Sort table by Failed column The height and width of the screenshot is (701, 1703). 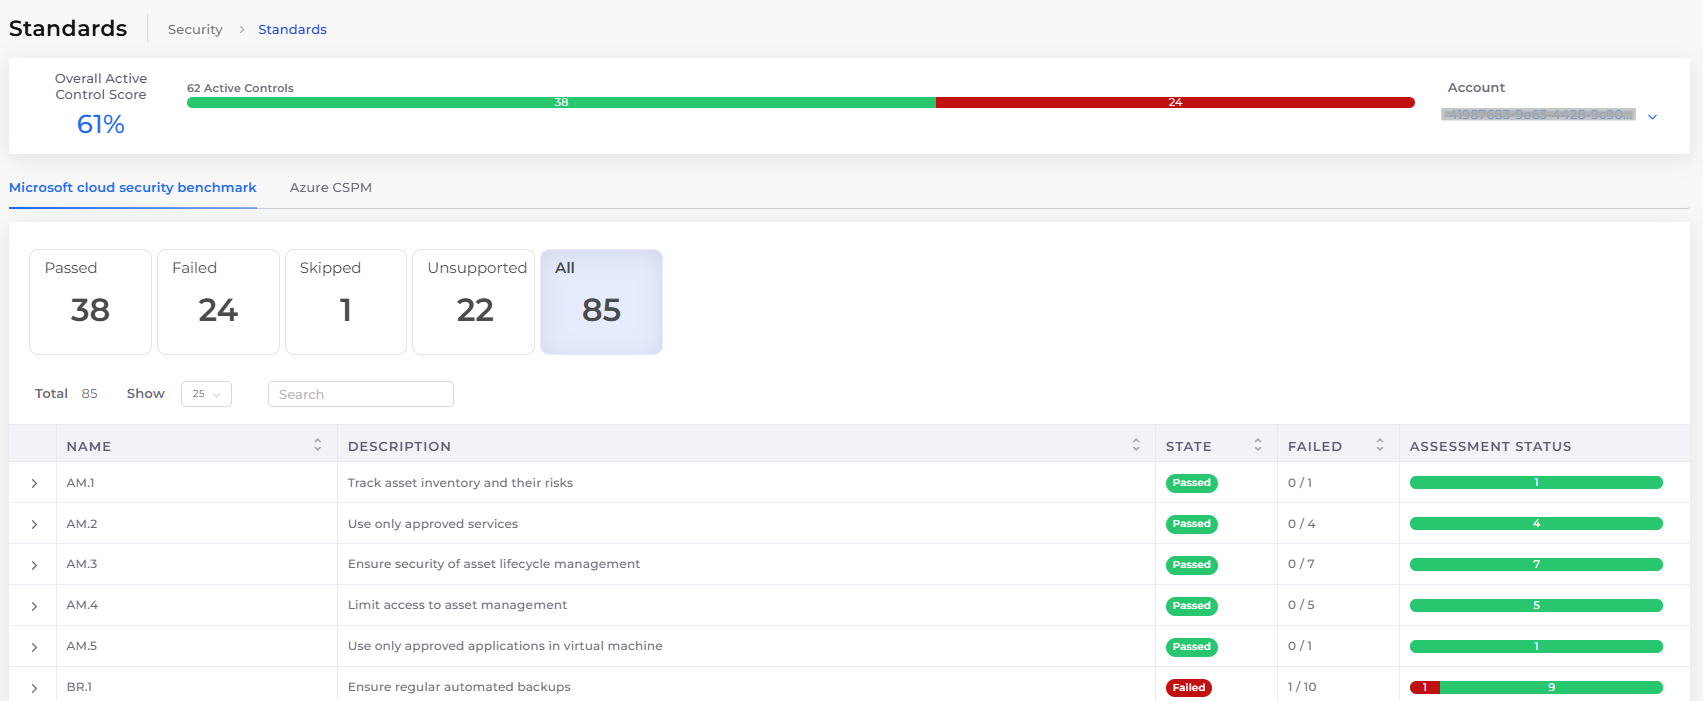1379,445
